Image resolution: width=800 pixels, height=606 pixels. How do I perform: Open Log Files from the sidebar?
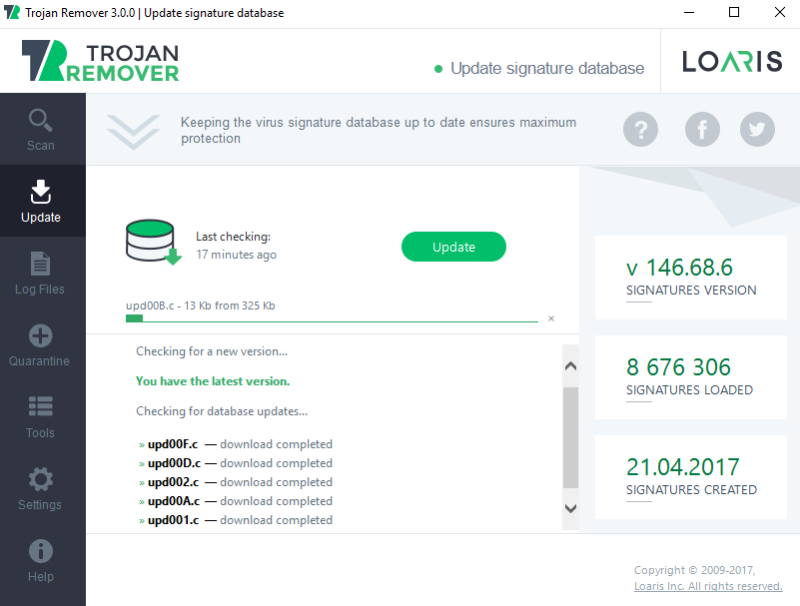tap(41, 273)
